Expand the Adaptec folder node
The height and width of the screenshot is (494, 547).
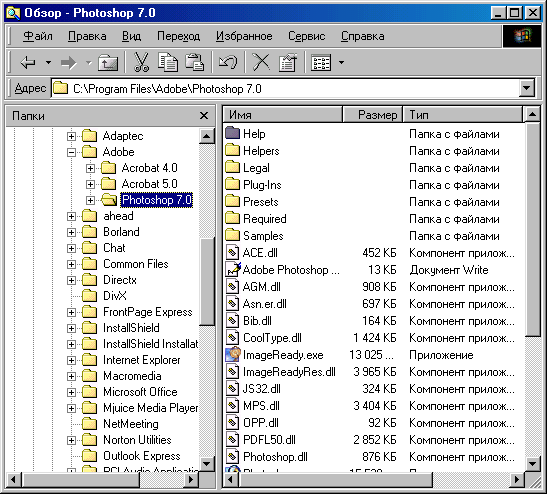[71, 136]
